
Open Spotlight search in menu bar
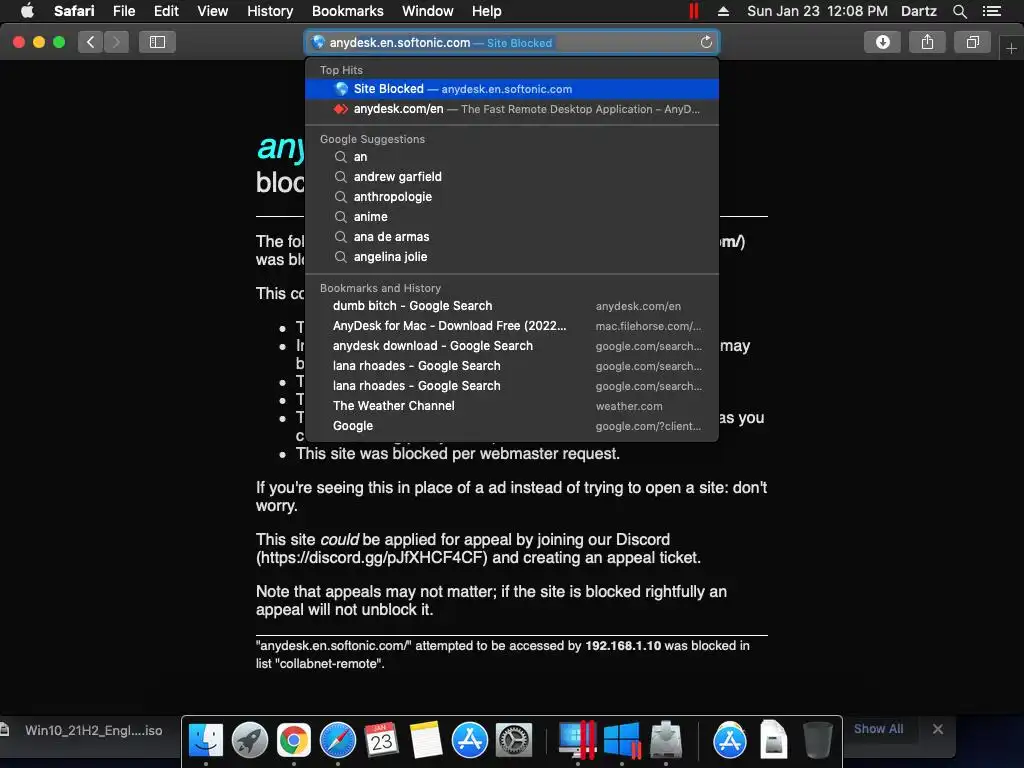click(959, 11)
